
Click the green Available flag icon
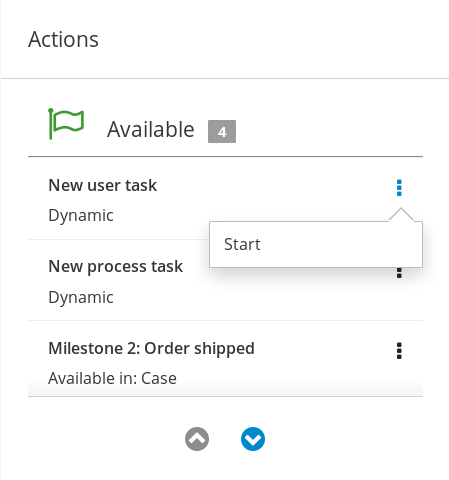pyautogui.click(x=66, y=124)
